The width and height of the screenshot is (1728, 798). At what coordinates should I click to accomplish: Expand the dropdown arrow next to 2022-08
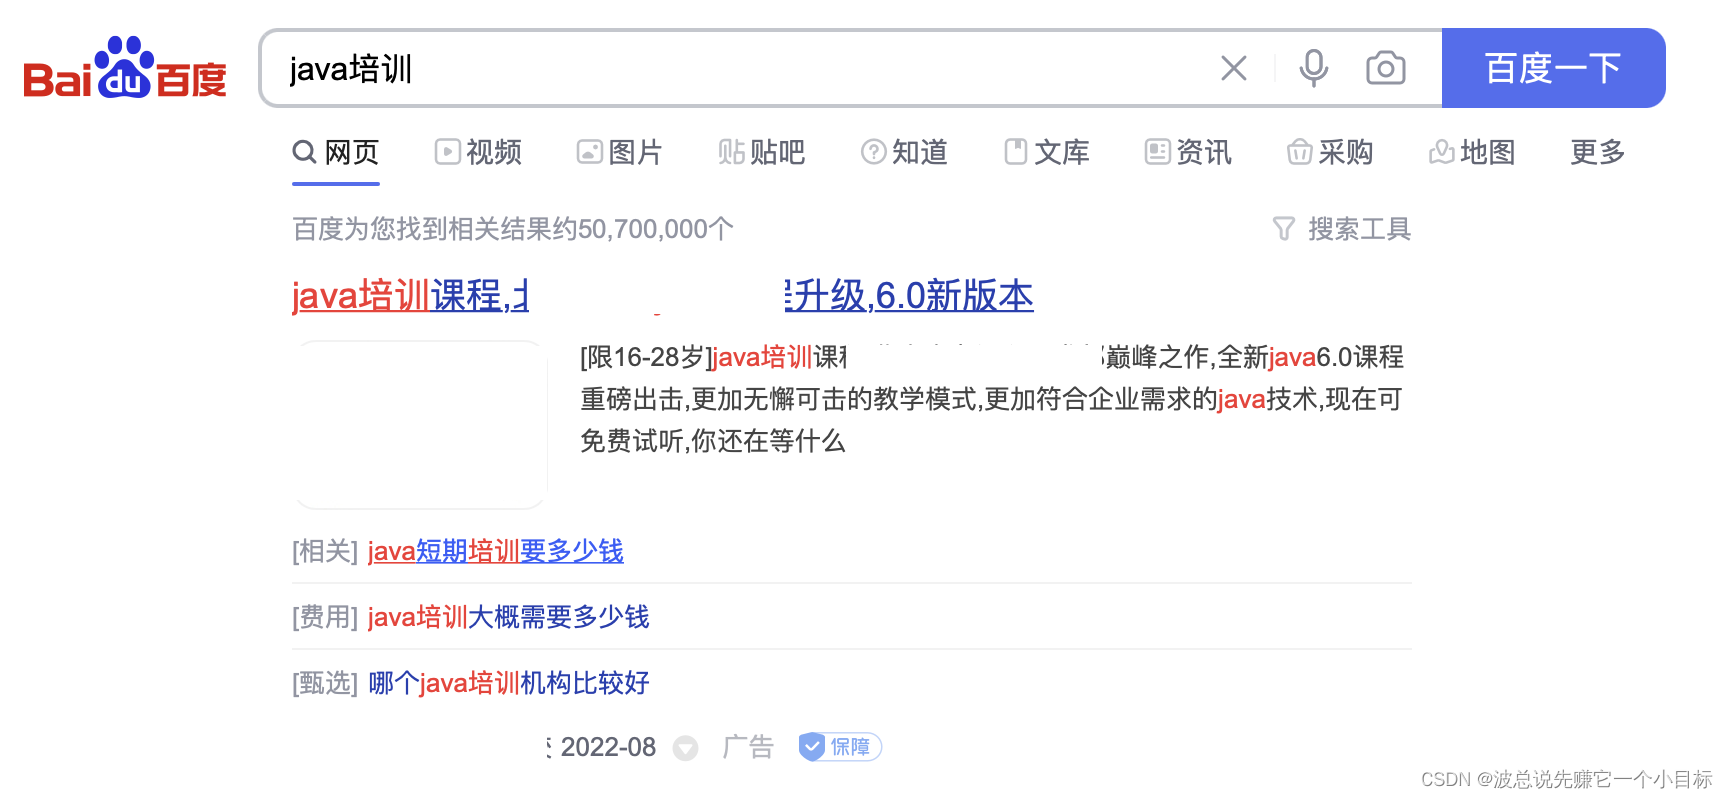click(x=685, y=748)
